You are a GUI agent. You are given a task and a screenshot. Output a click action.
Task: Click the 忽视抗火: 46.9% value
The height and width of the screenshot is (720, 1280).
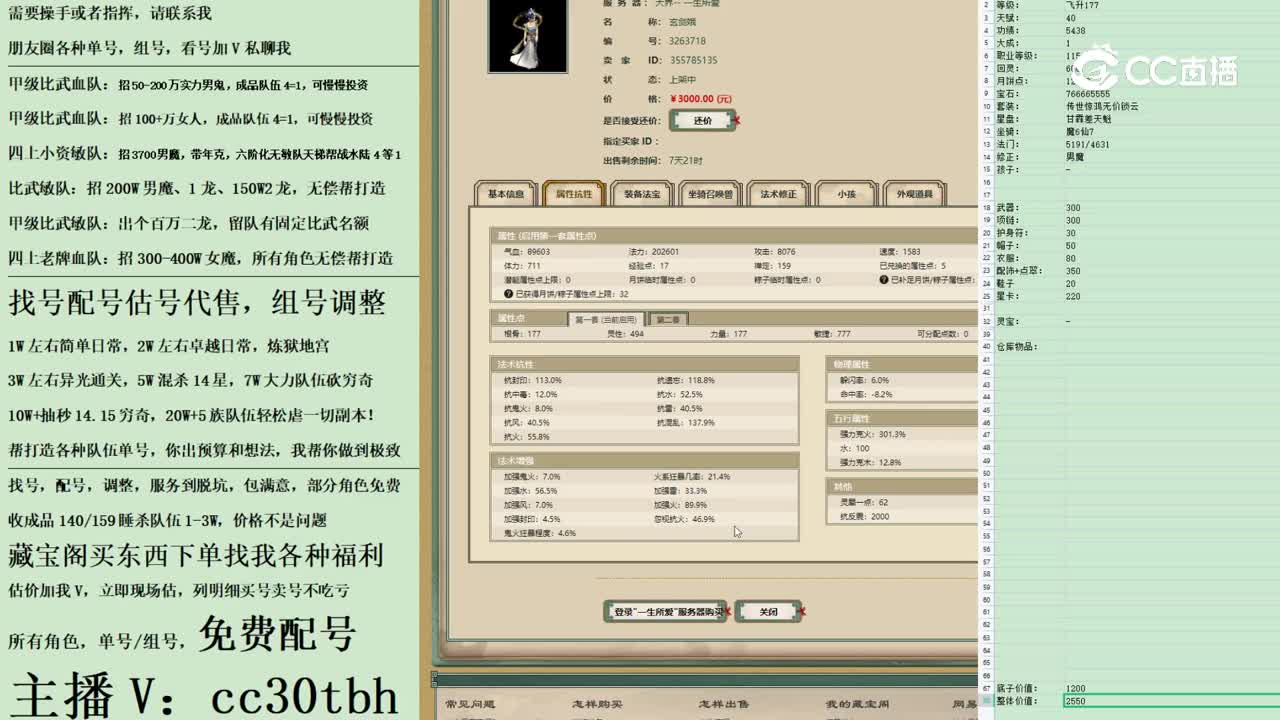[x=684, y=519]
